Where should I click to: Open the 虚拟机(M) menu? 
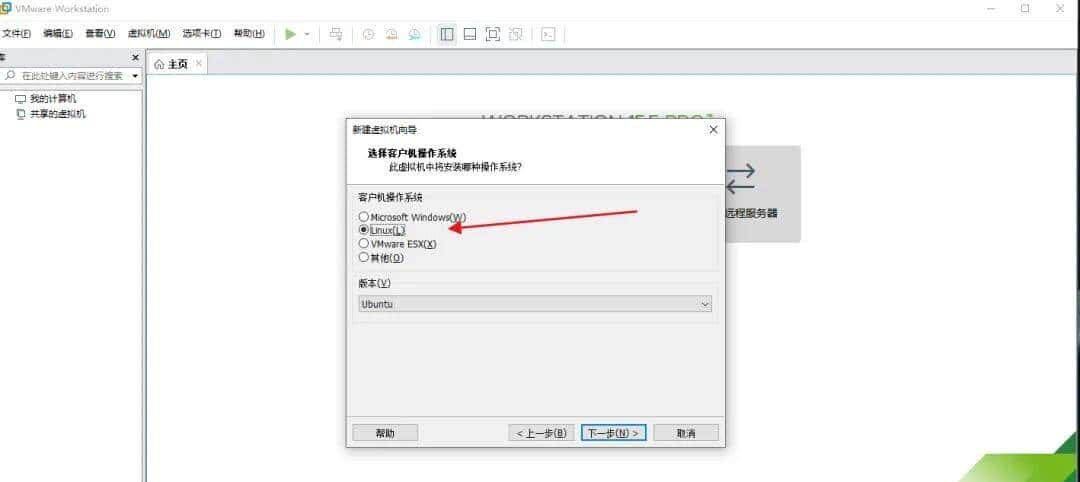point(149,33)
